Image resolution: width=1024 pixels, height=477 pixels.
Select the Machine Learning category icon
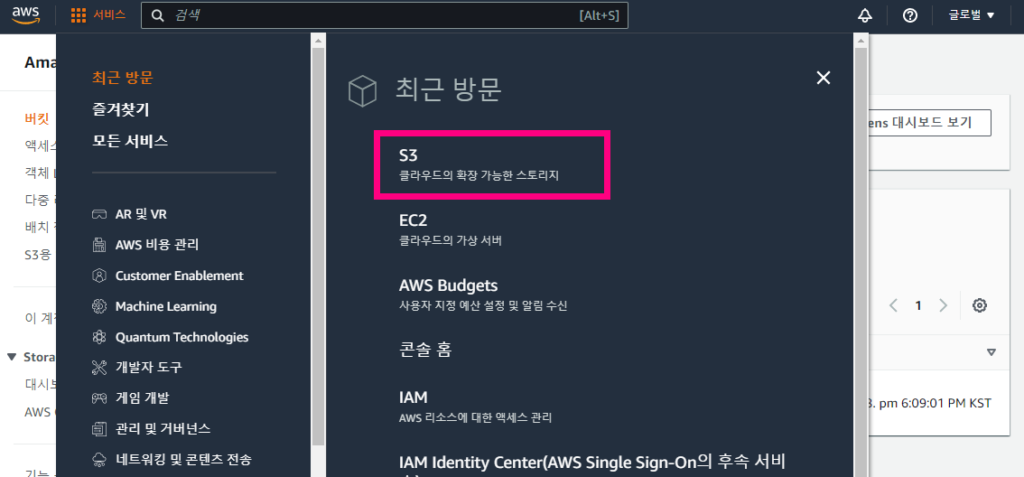click(99, 306)
